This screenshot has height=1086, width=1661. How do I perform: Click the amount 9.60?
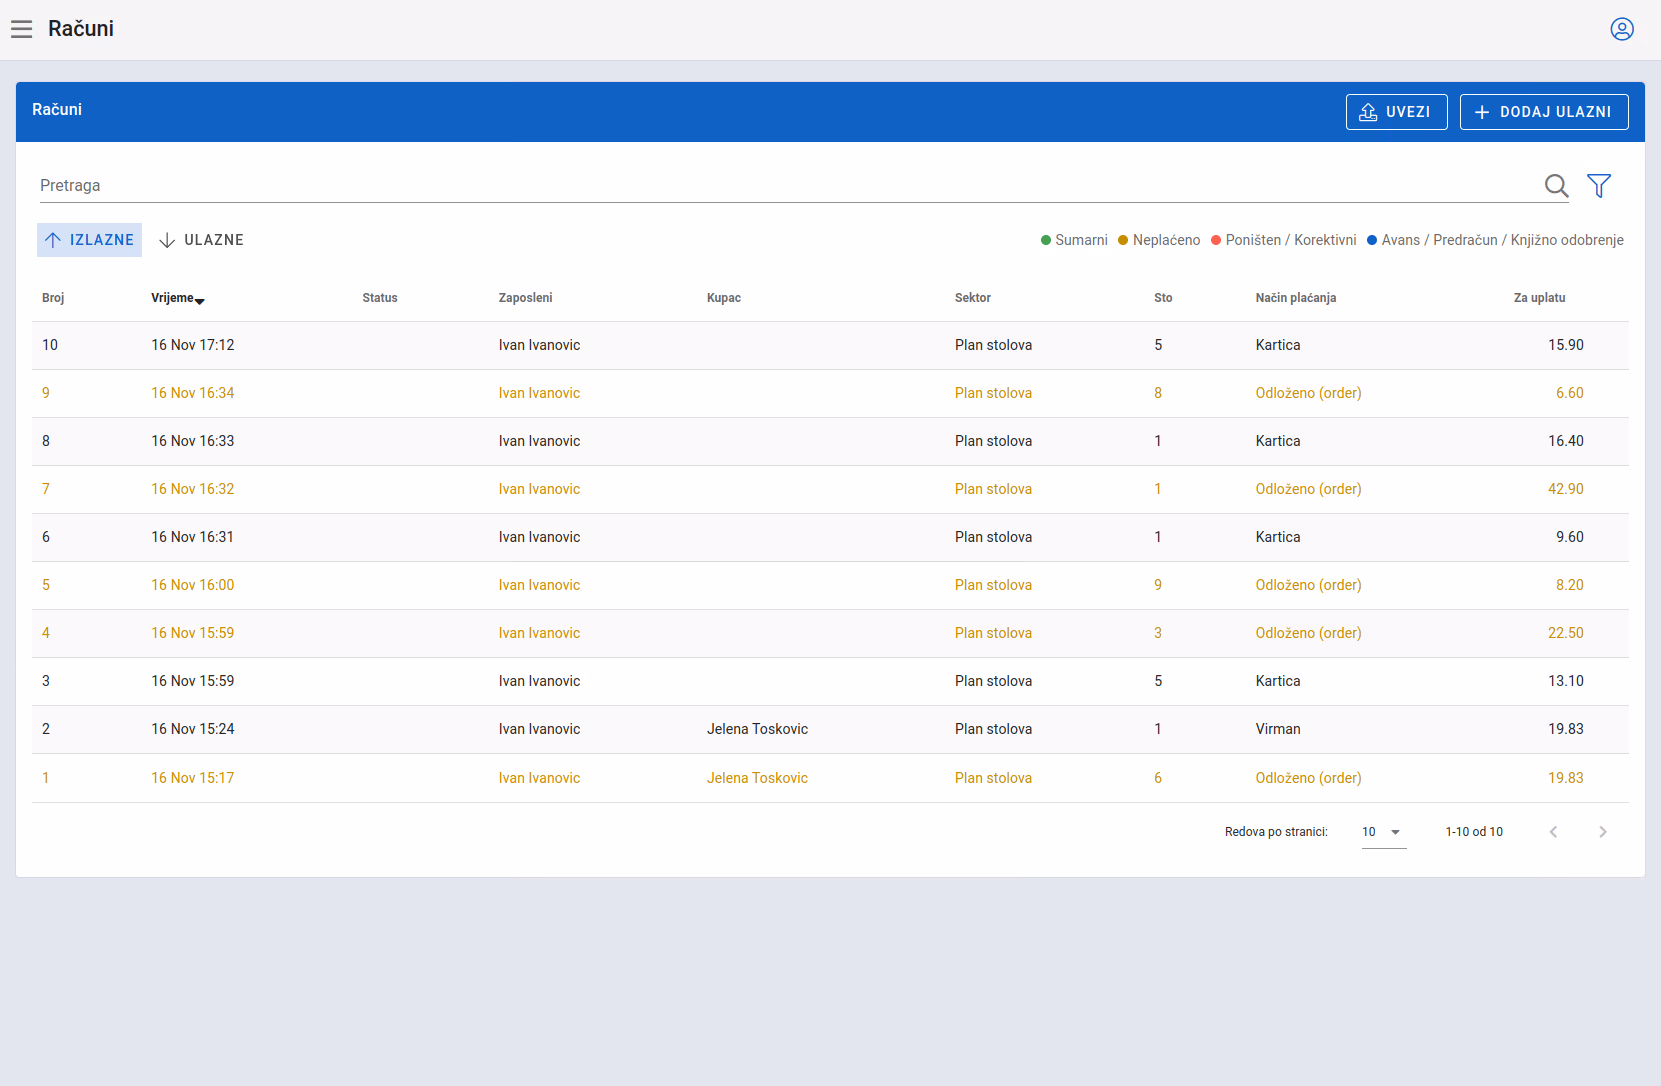tap(1570, 537)
